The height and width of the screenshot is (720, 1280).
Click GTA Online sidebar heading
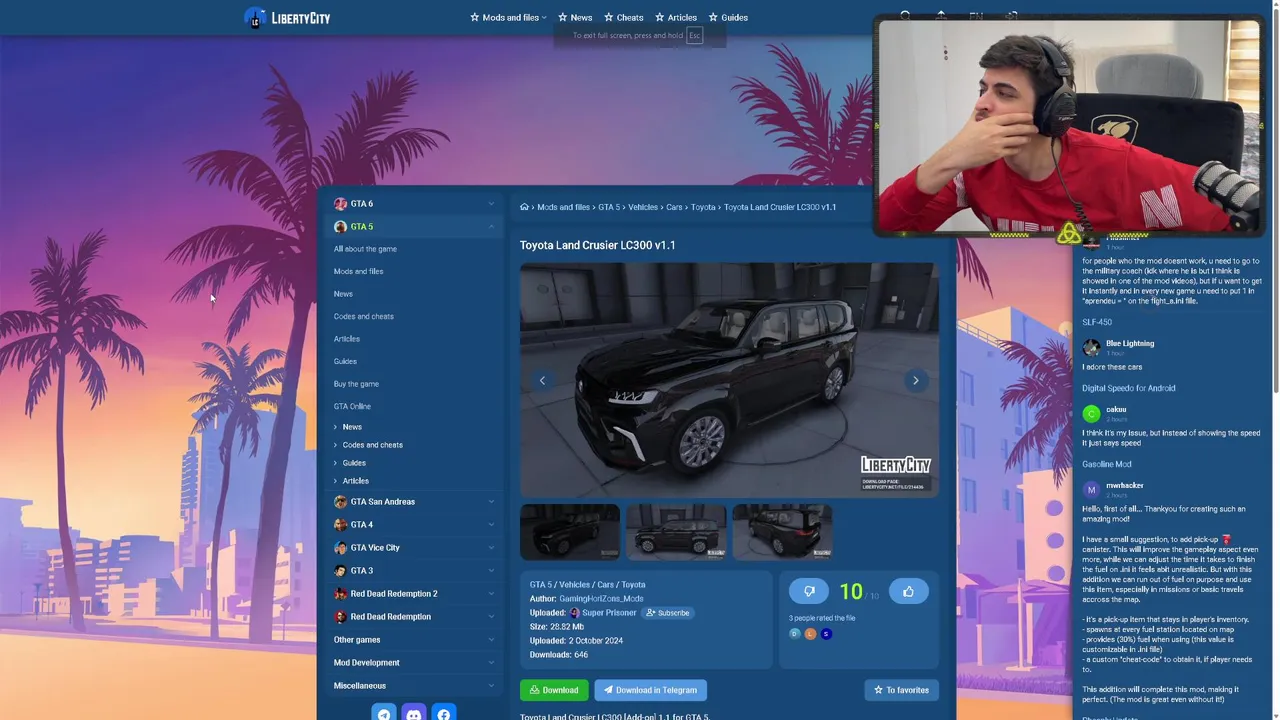[352, 406]
